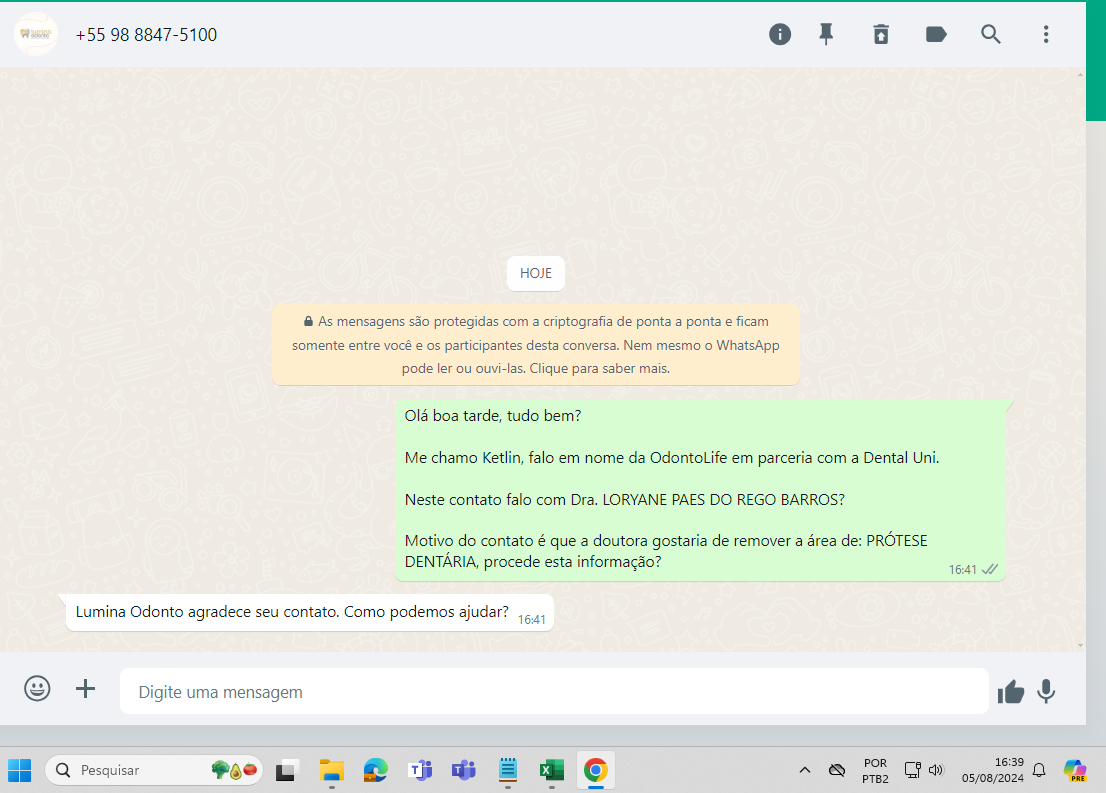Click the Lumina Odonto reply message
The width and height of the screenshot is (1106, 793).
pos(310,612)
